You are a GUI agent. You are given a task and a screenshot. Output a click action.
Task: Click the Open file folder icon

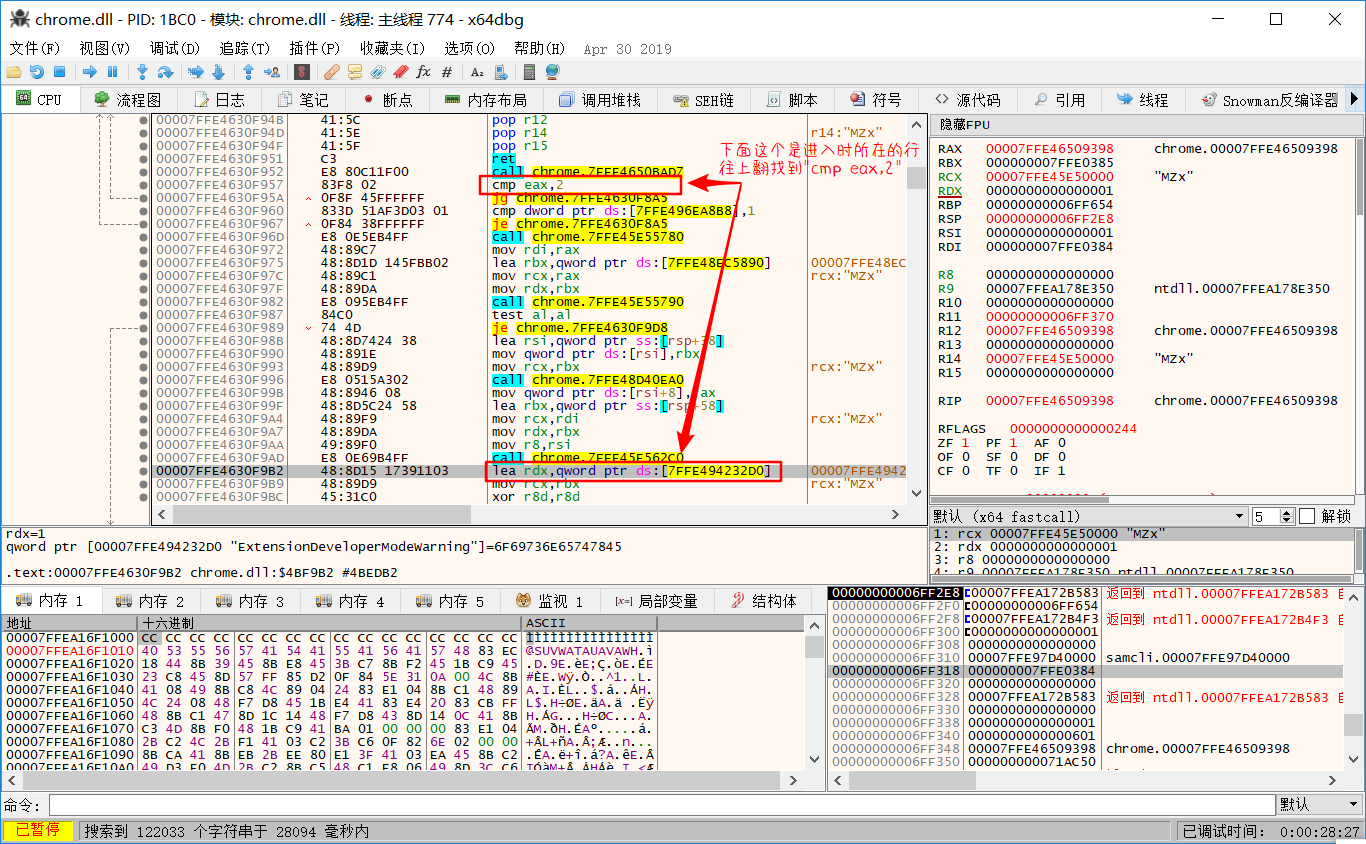tap(13, 72)
